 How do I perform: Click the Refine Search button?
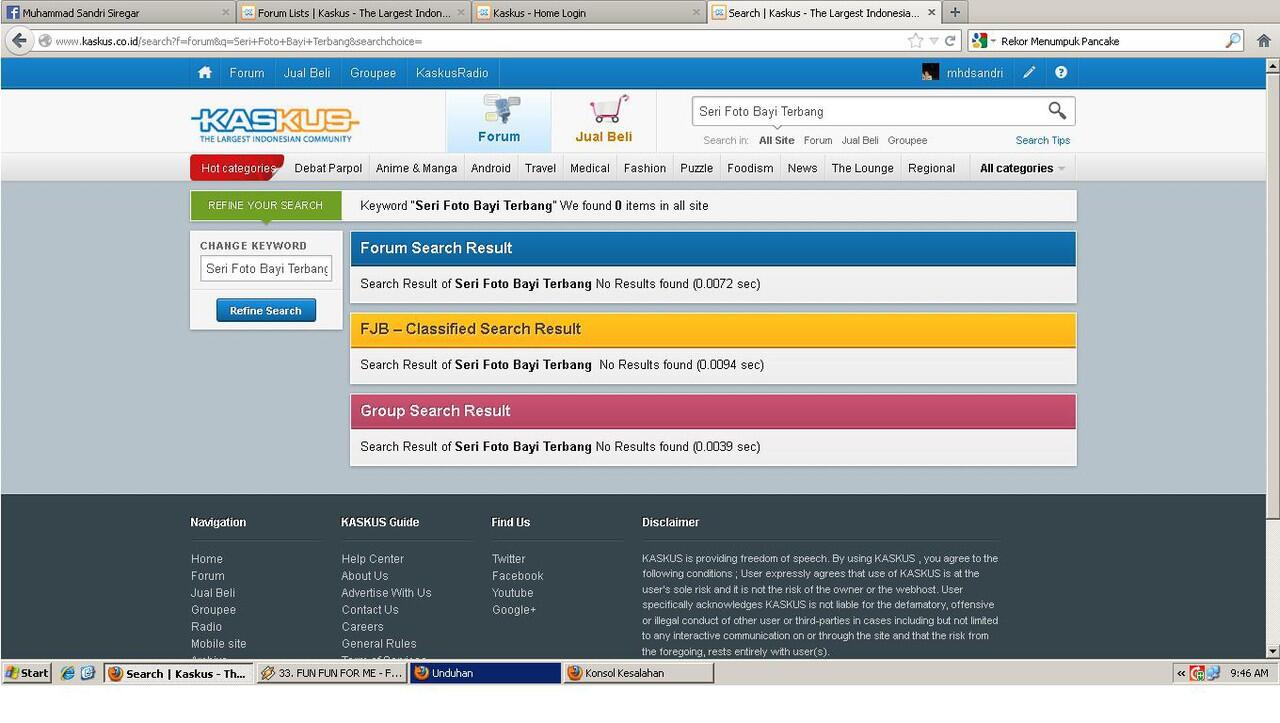coord(266,311)
